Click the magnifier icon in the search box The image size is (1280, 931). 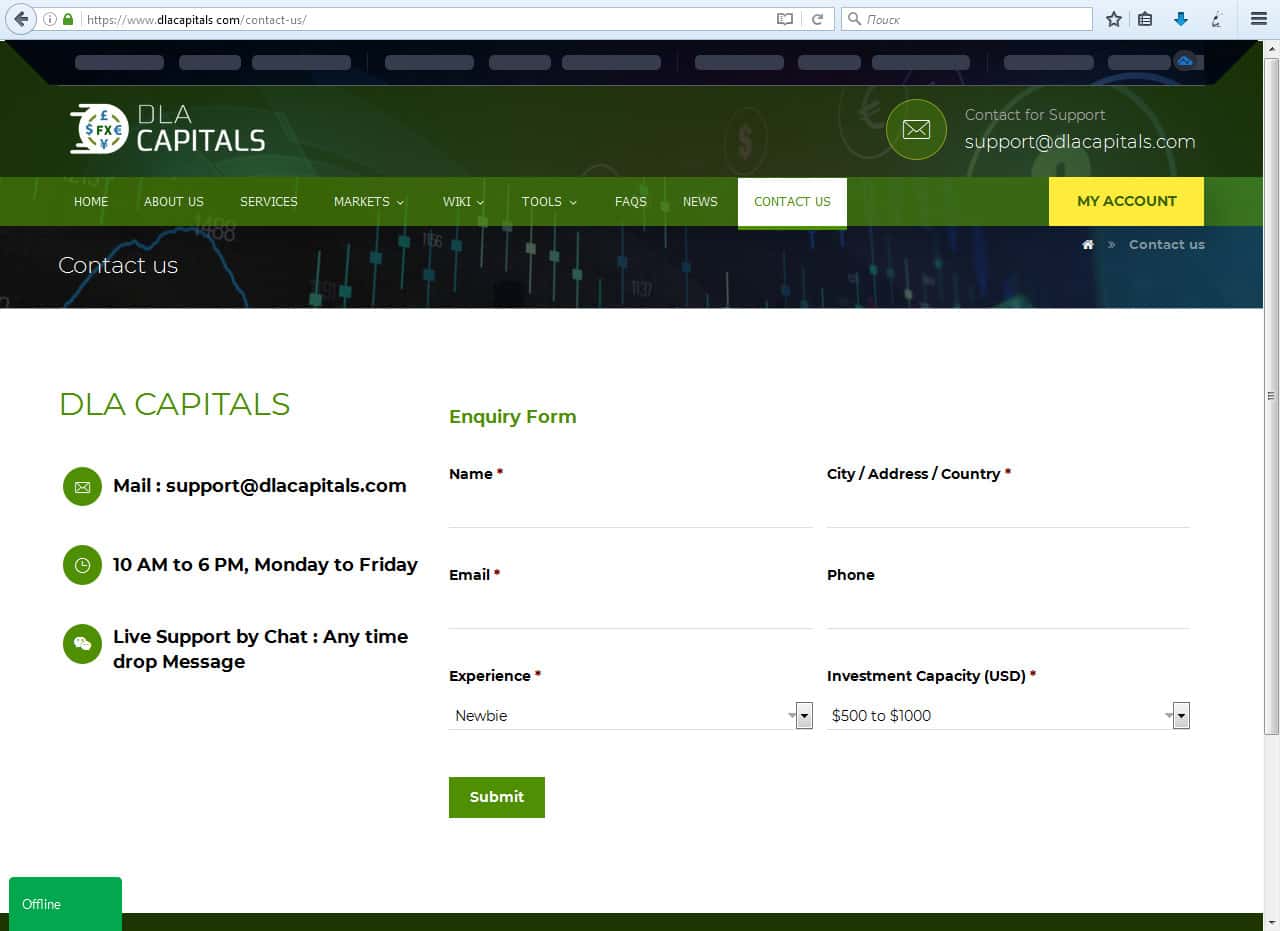tap(854, 19)
